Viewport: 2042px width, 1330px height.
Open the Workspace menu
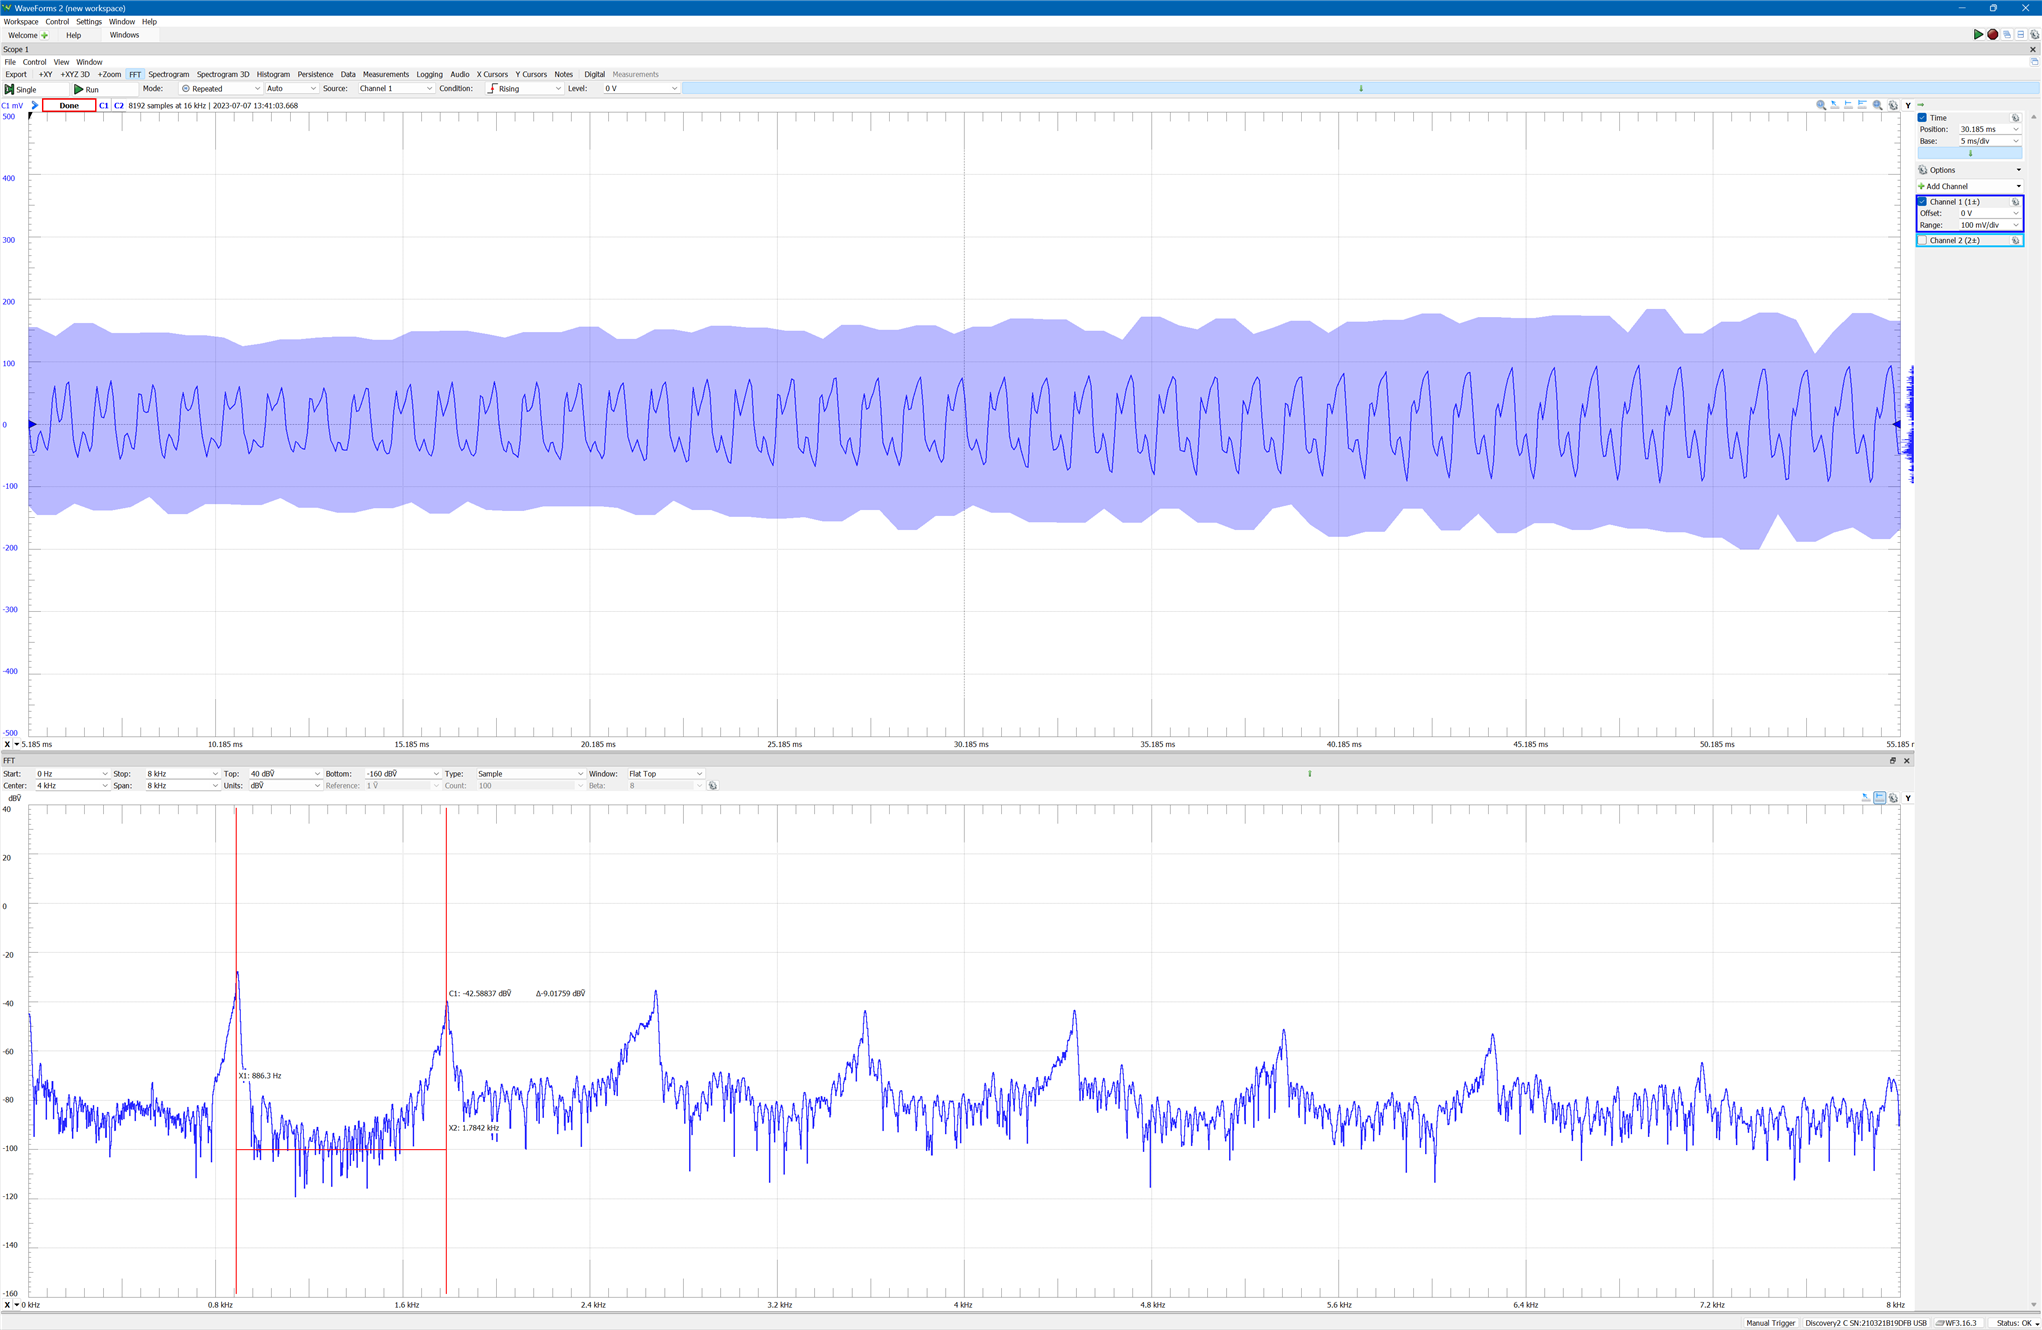tap(21, 22)
